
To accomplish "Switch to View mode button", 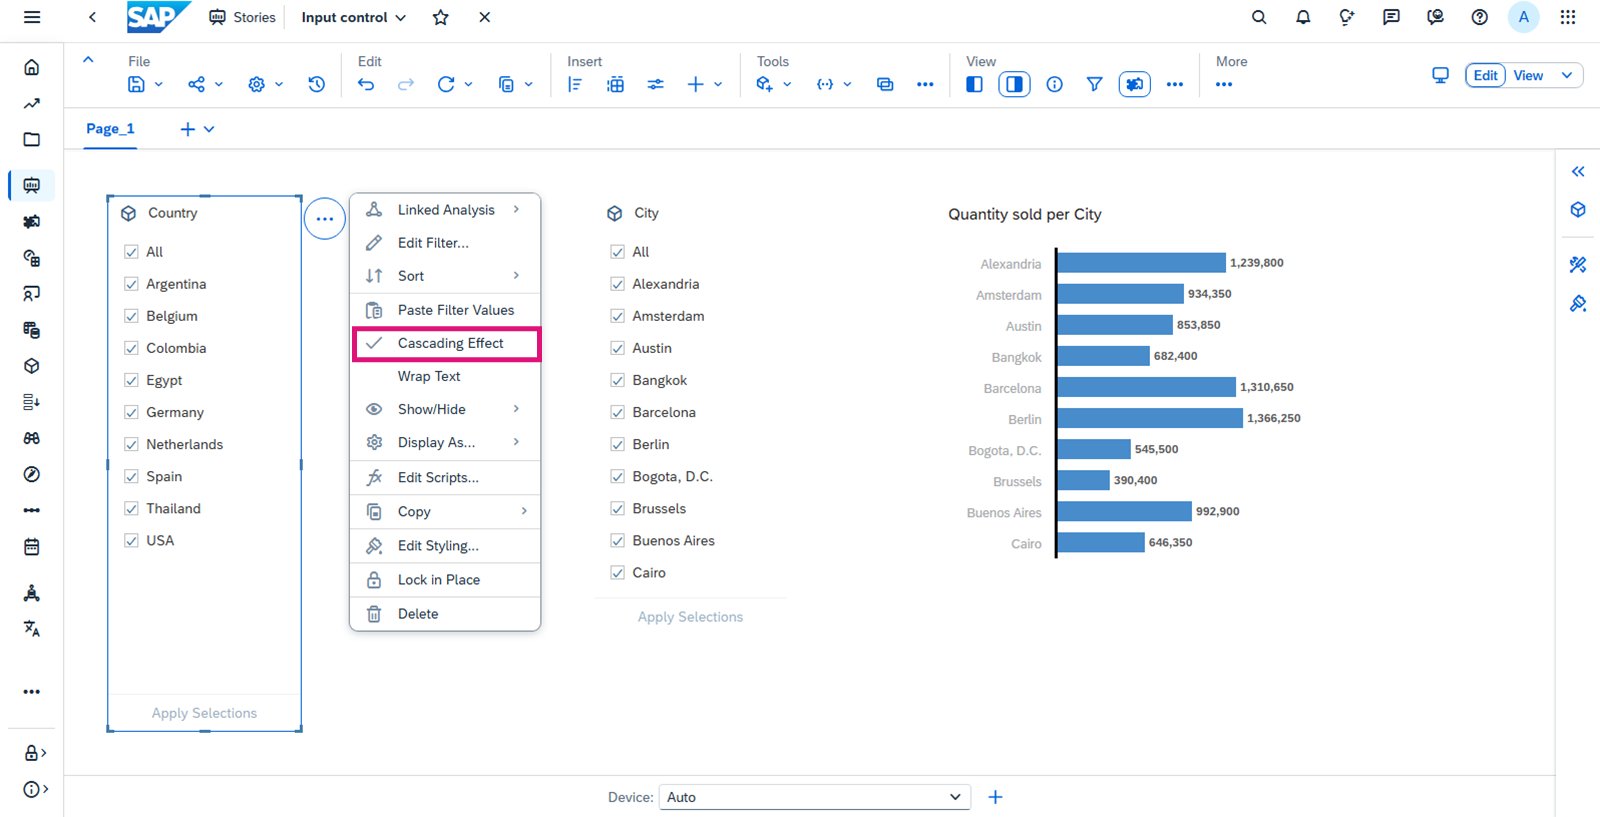I will [x=1528, y=75].
